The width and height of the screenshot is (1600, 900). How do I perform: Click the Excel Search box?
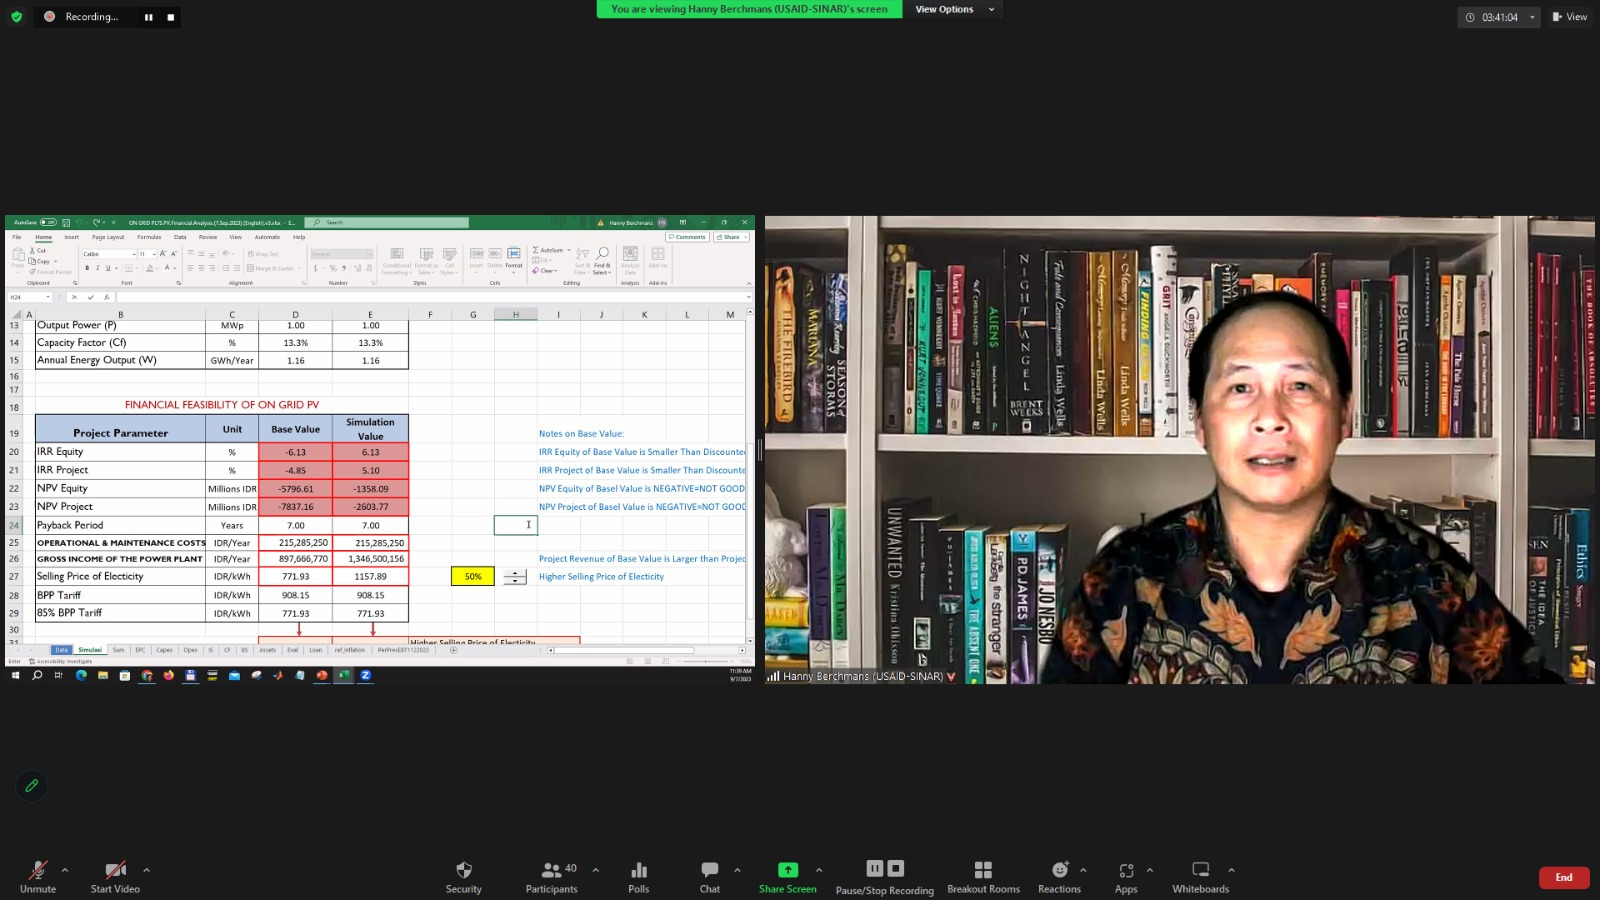[387, 222]
